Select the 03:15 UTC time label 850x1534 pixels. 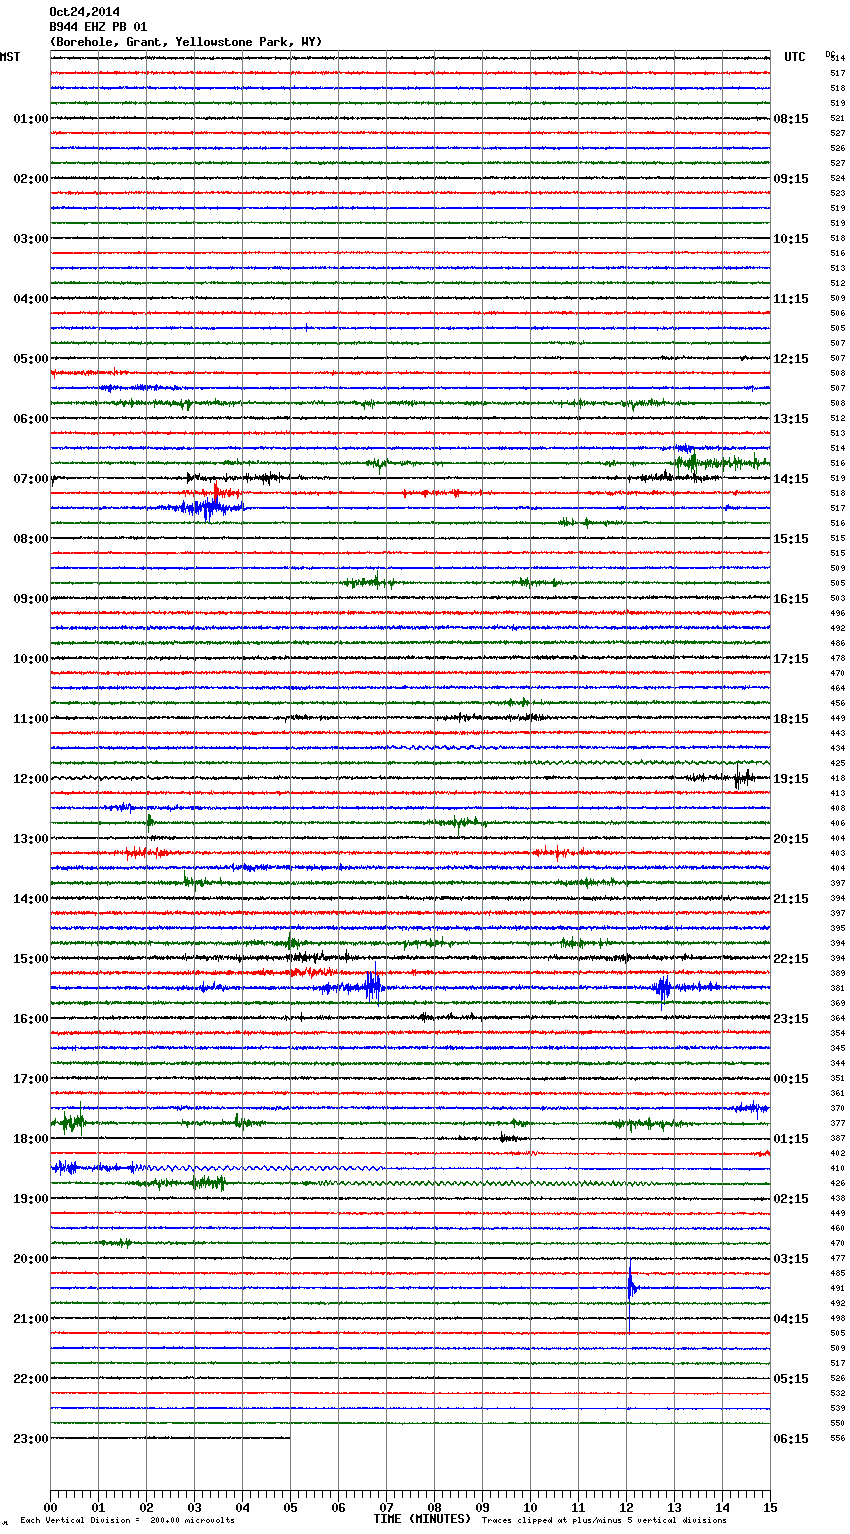tap(791, 1259)
